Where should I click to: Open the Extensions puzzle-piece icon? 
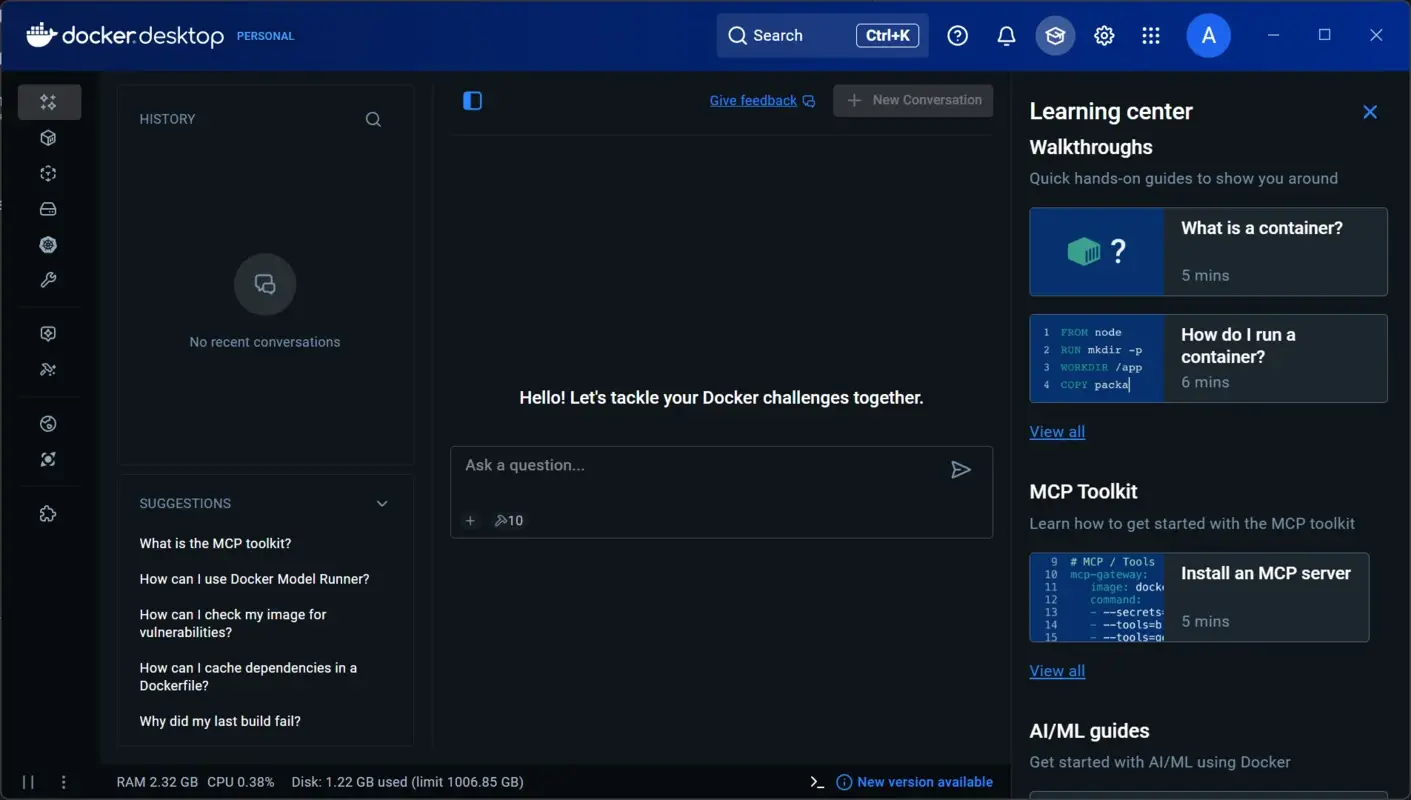[x=47, y=513]
